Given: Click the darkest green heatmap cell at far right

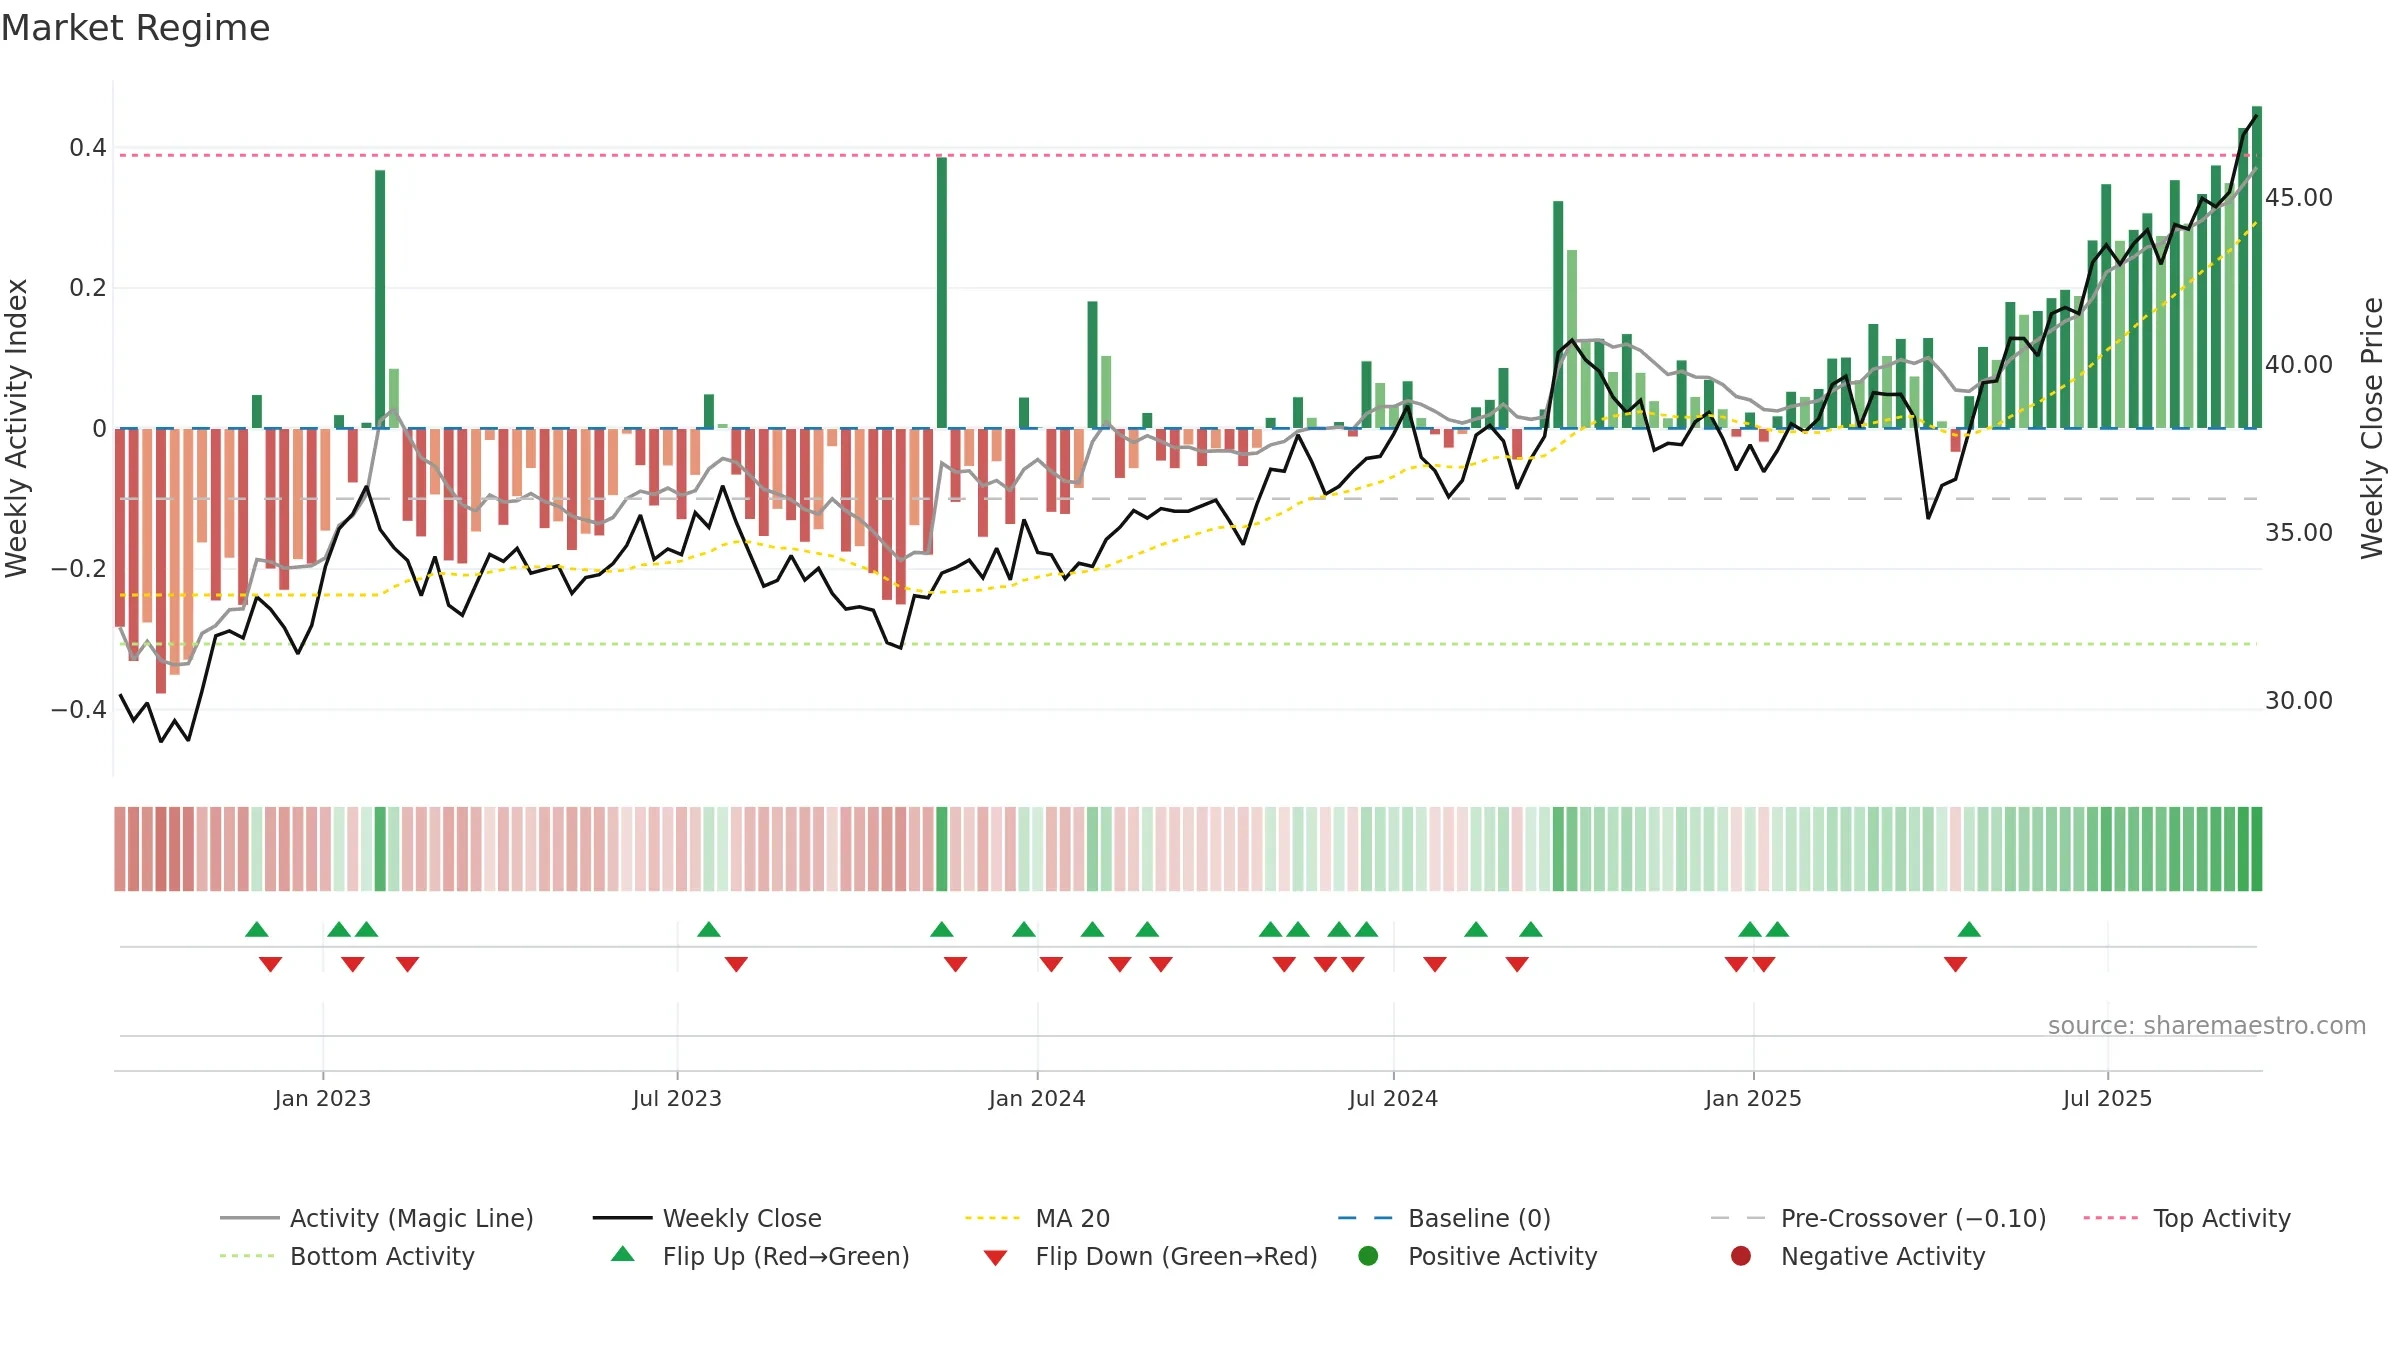Looking at the screenshot, I should point(2257,849).
